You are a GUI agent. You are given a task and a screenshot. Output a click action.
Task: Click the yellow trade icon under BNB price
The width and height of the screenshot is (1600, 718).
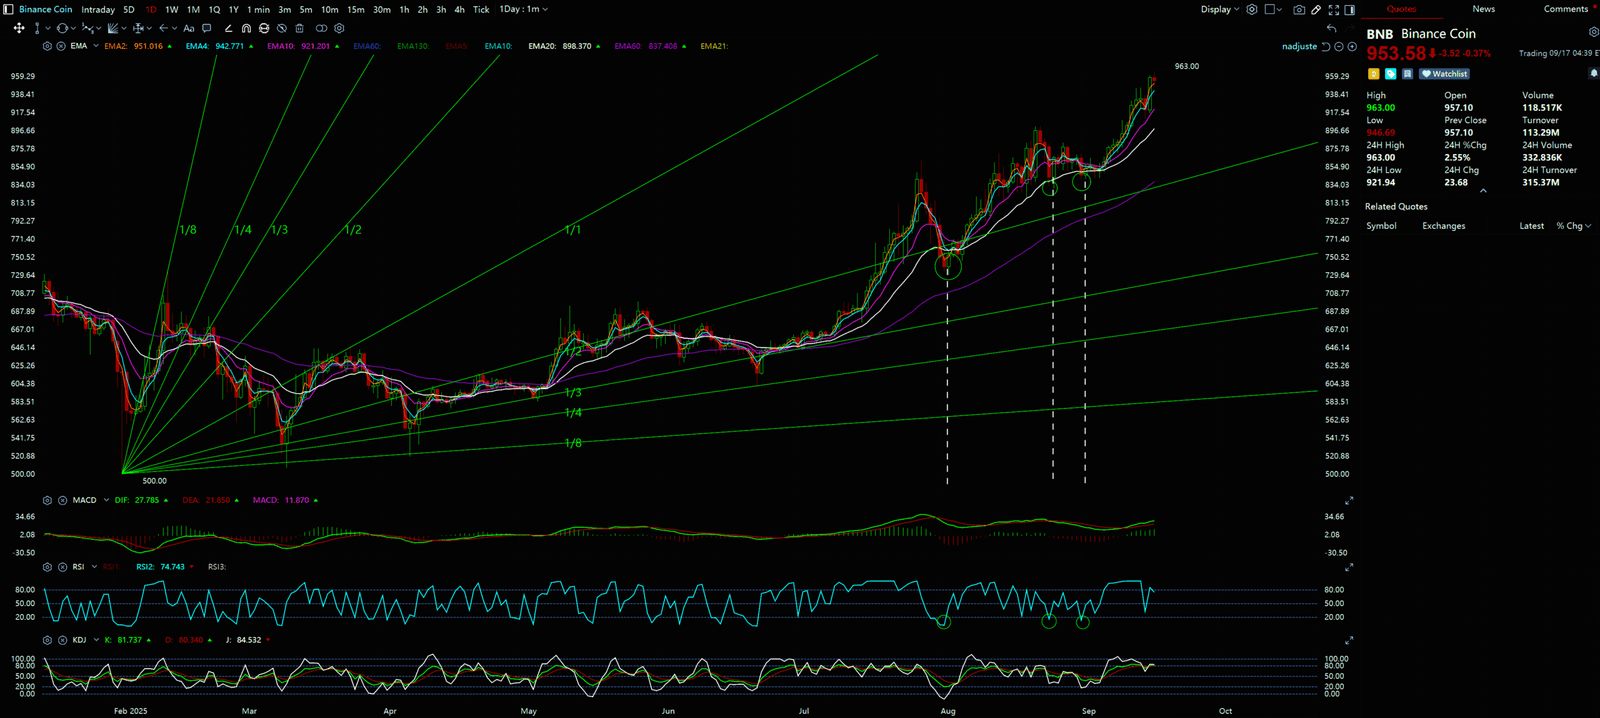tap(1374, 74)
